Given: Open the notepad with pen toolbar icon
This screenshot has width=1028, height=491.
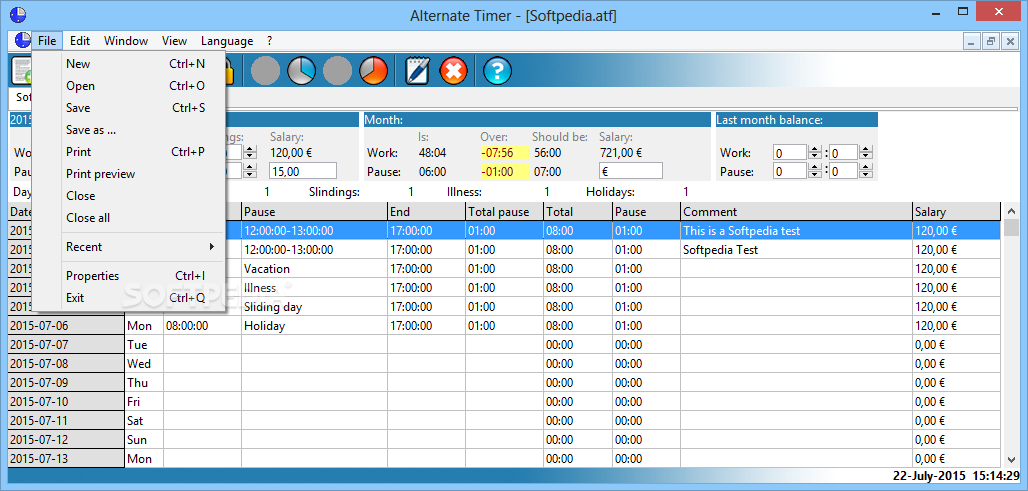Looking at the screenshot, I should [x=417, y=70].
